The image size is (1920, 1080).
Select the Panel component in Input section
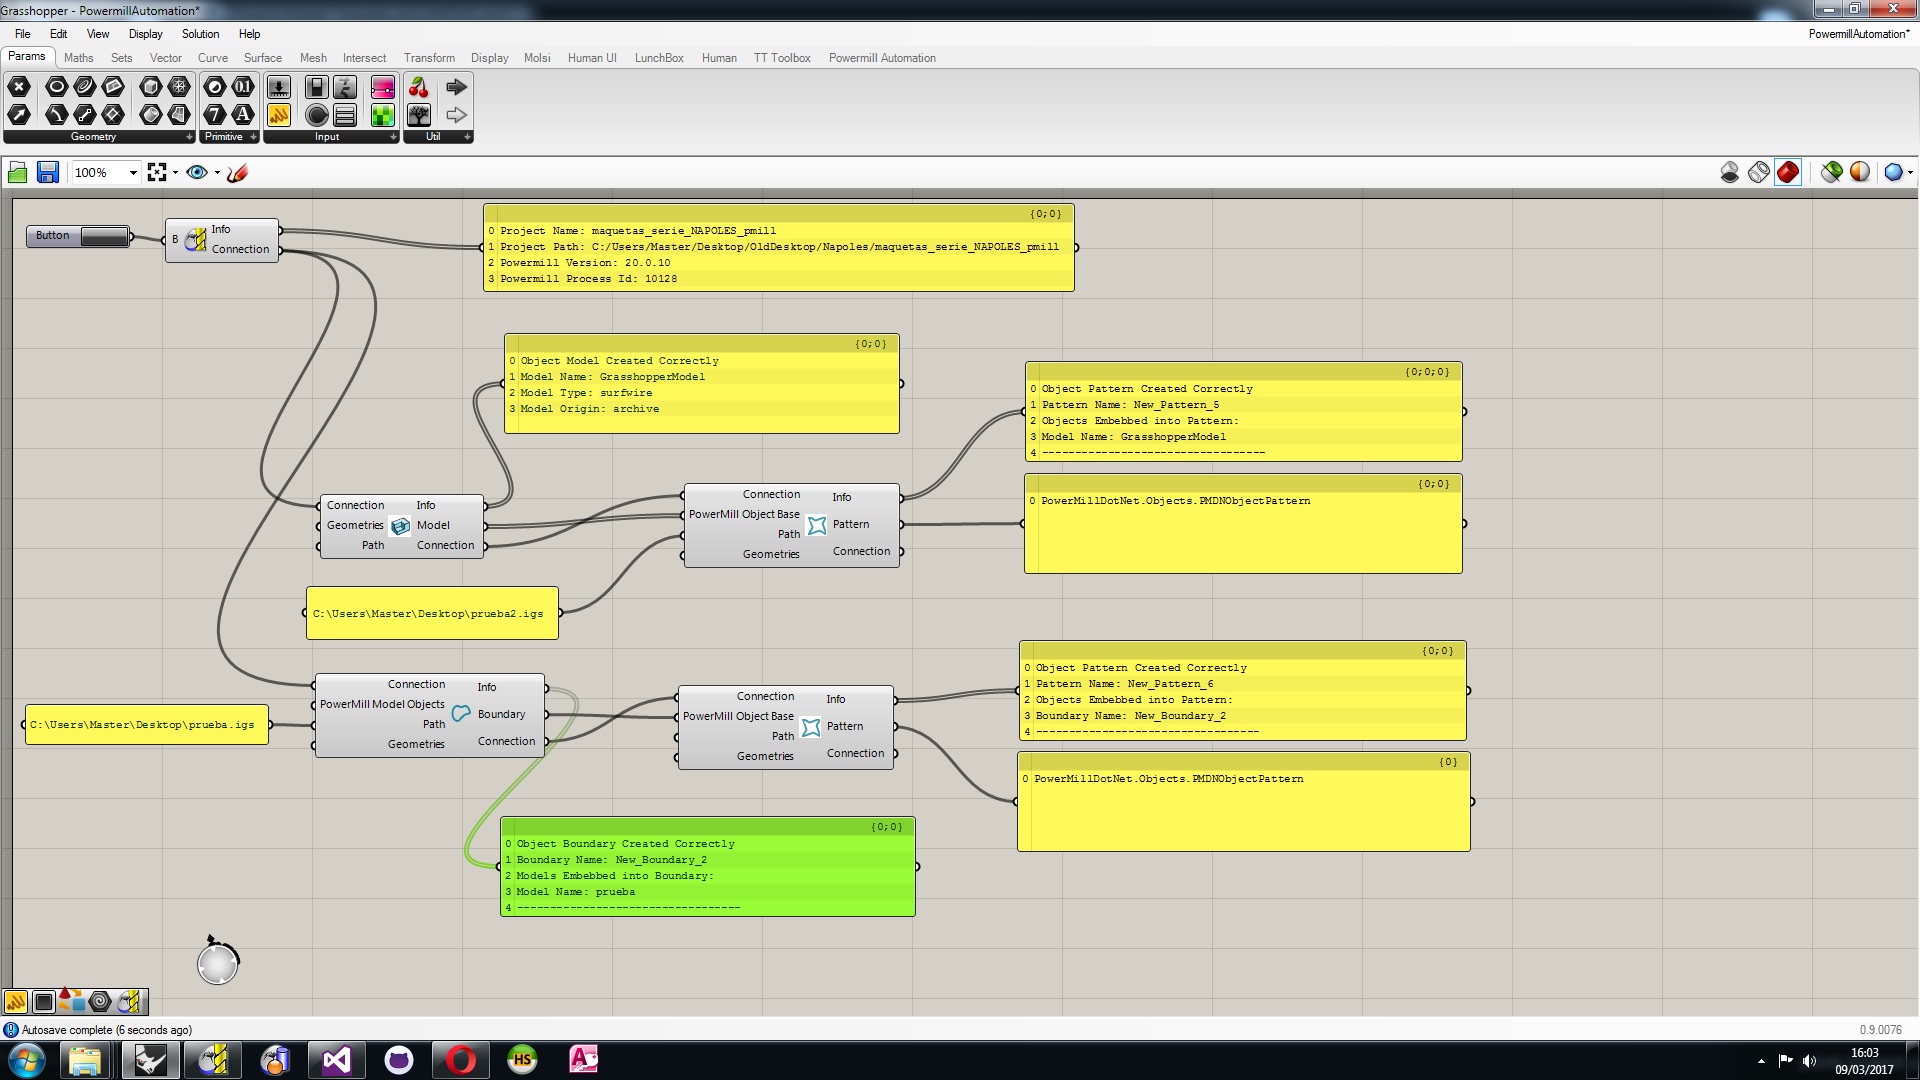click(x=344, y=115)
